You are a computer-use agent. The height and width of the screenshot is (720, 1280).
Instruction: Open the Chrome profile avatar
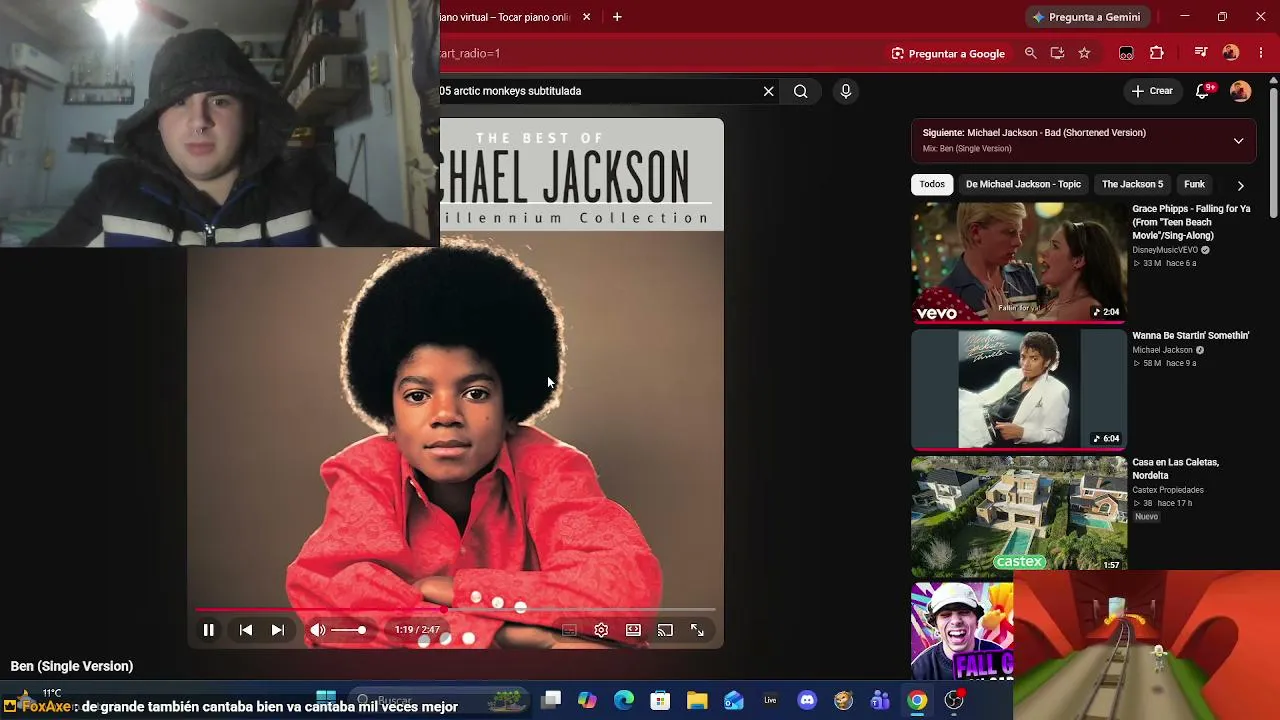point(1231,53)
